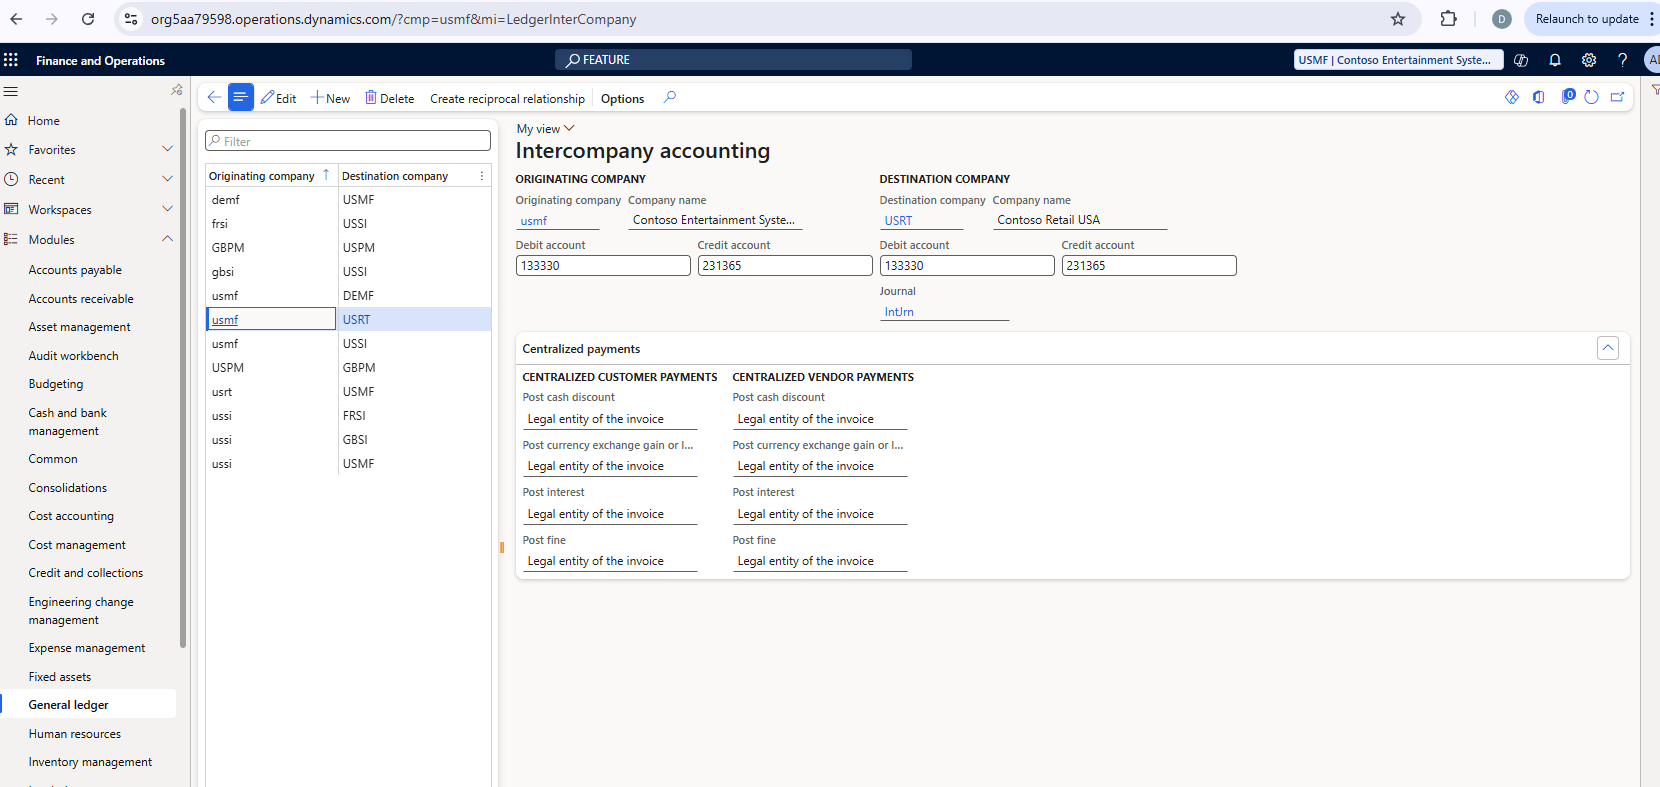
Task: Open the action pane search icon
Action: (x=670, y=97)
